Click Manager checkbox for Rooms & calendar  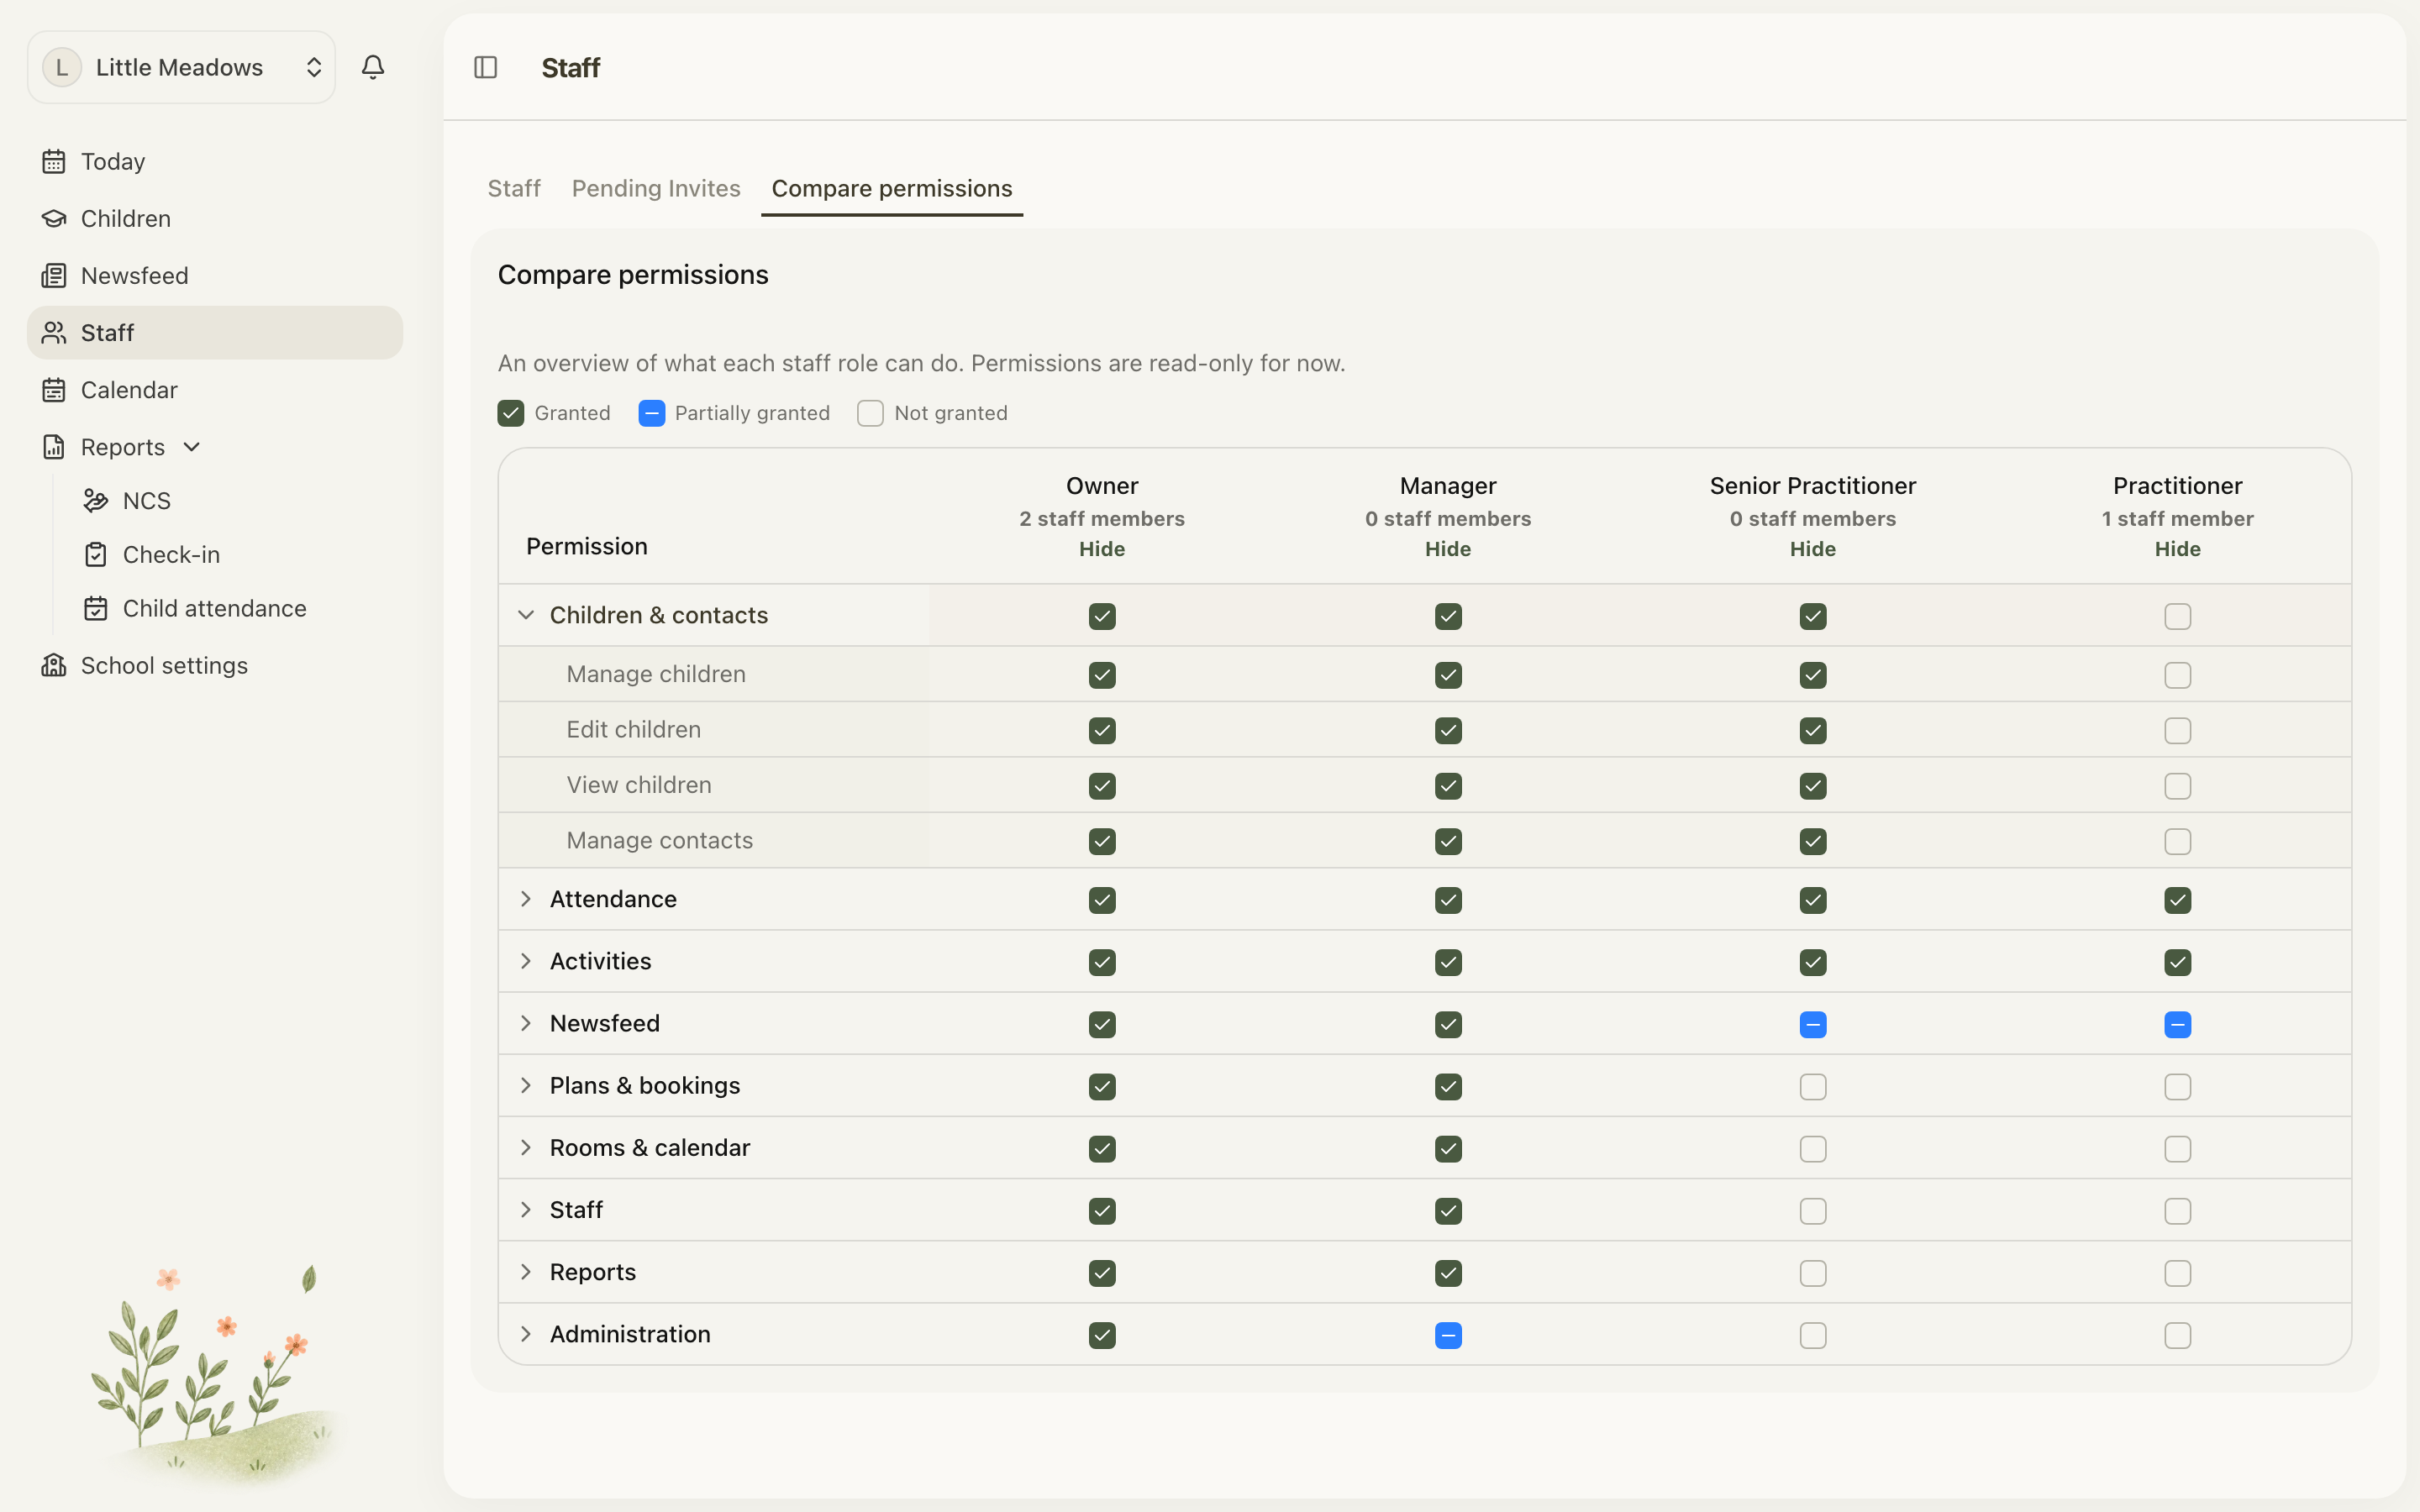1448,1148
